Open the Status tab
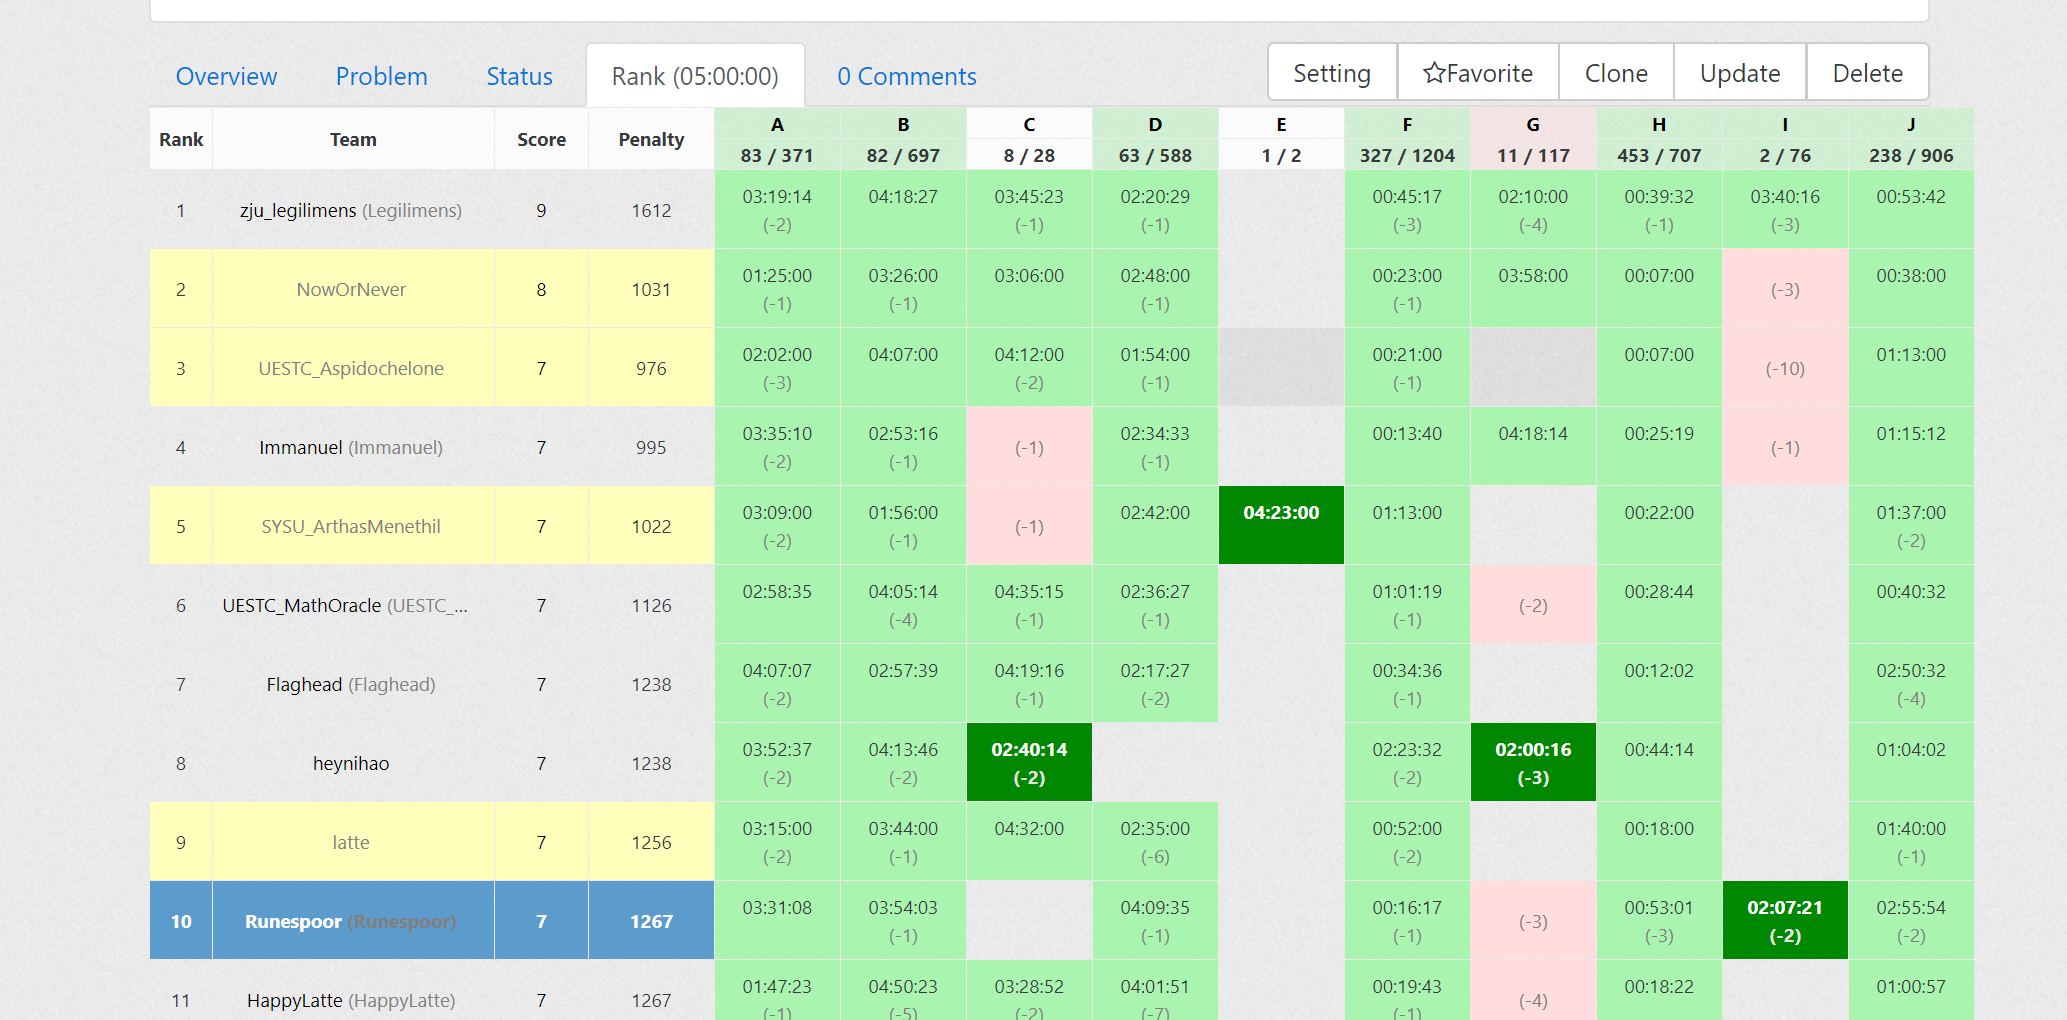This screenshot has width=2067, height=1020. coord(519,76)
